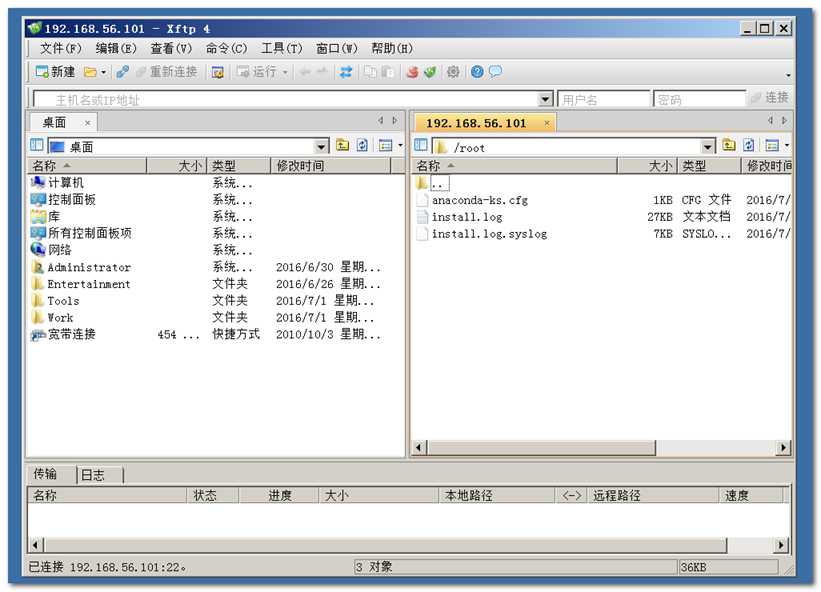The image size is (821, 592).
Task: Select the 192.168.56.101 remote tab
Action: pyautogui.click(x=475, y=123)
